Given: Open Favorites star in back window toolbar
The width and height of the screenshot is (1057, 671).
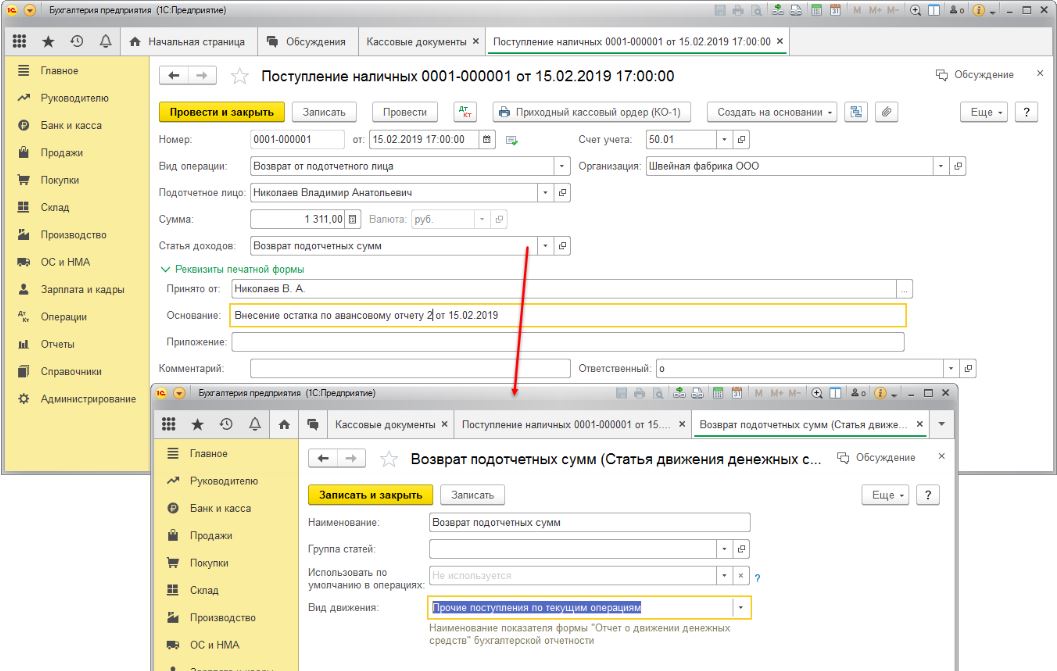Looking at the screenshot, I should coord(48,41).
